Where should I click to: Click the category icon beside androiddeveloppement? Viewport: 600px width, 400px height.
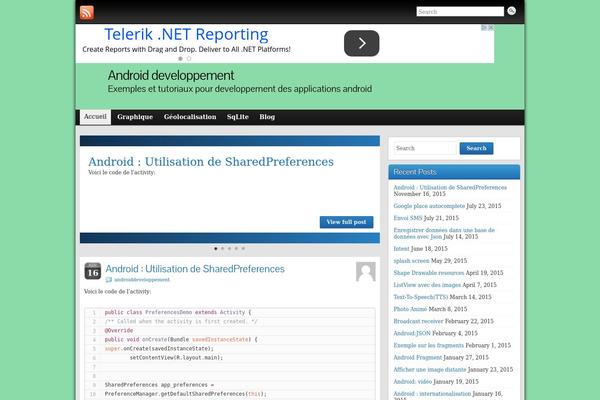(109, 280)
